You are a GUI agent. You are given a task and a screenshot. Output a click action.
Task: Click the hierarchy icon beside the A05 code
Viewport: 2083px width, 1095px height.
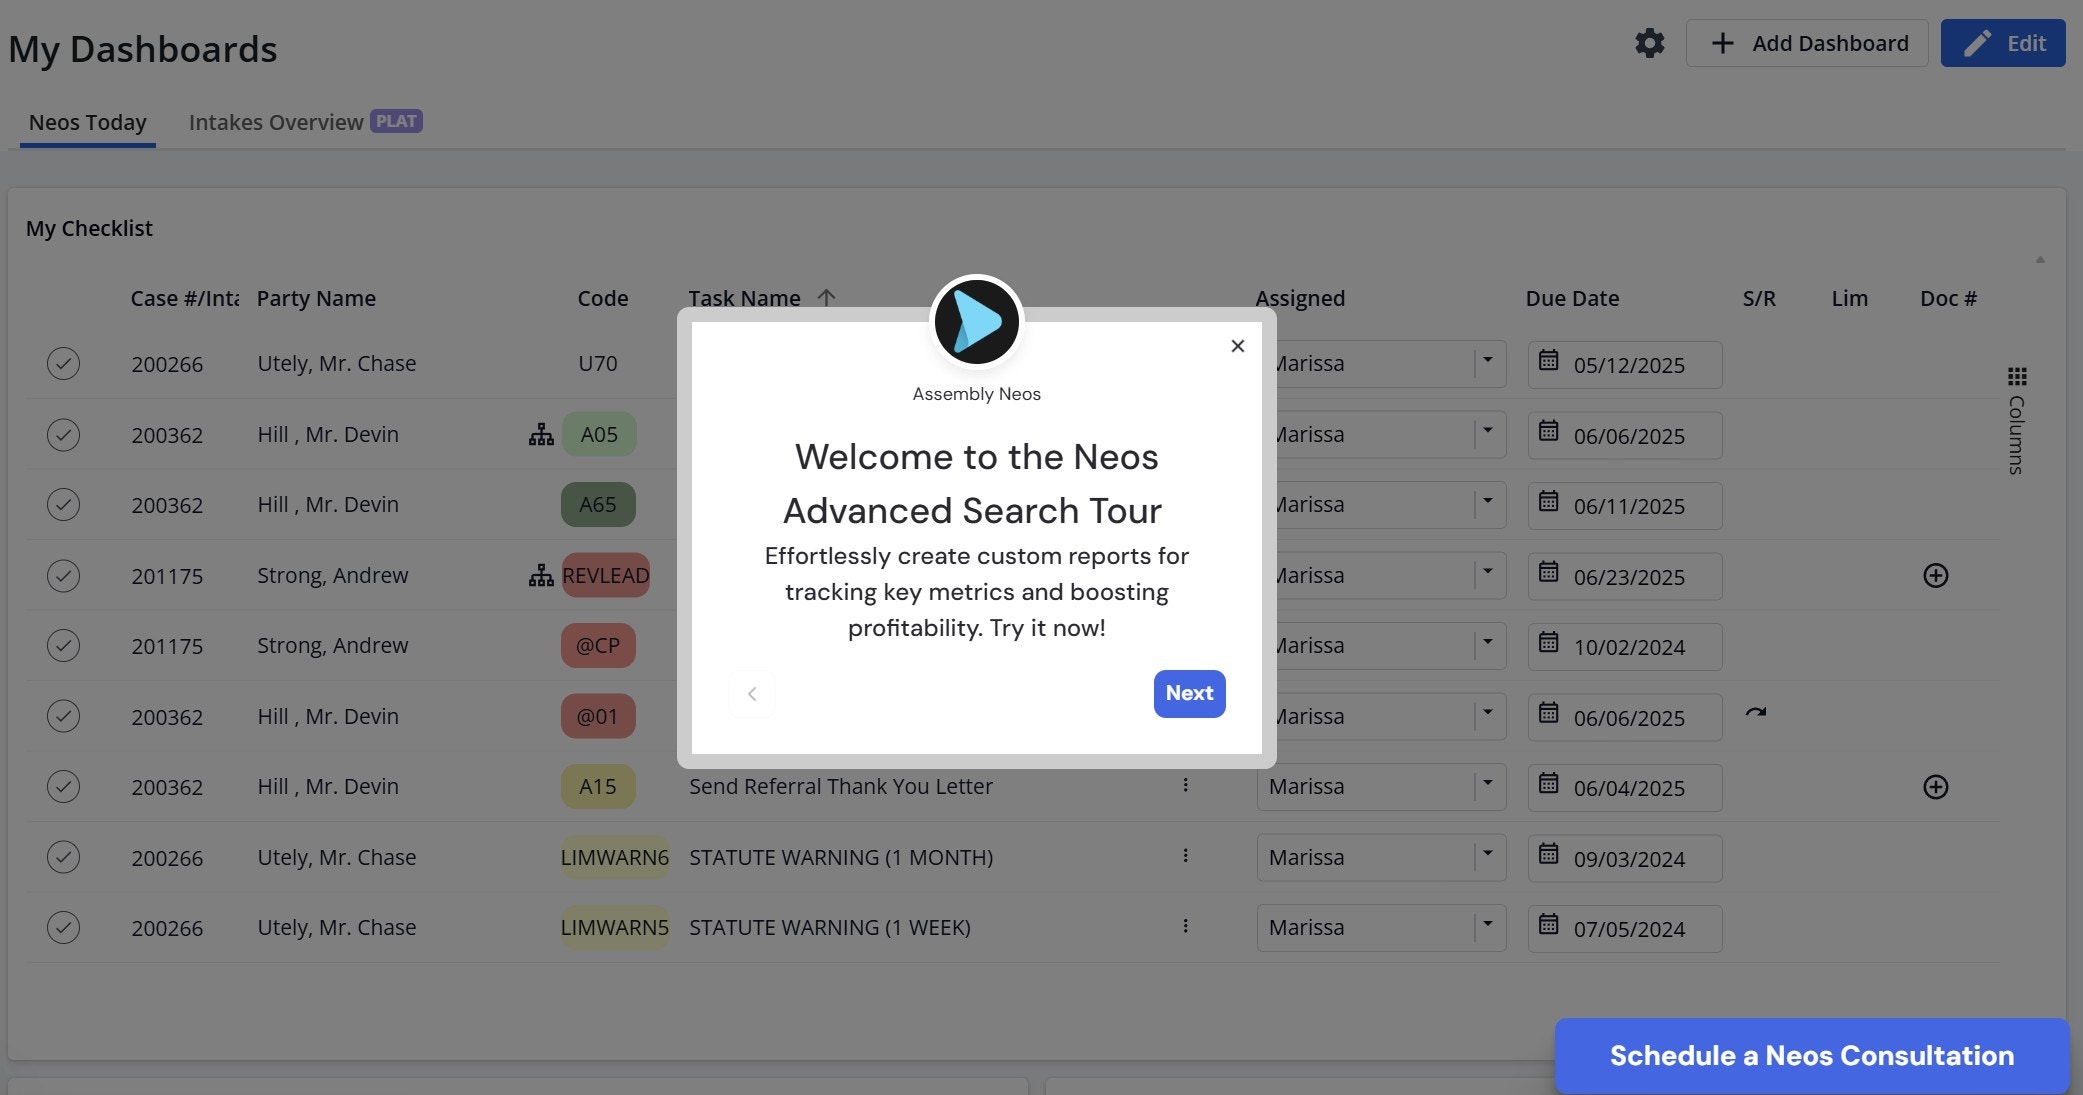pyautogui.click(x=541, y=434)
